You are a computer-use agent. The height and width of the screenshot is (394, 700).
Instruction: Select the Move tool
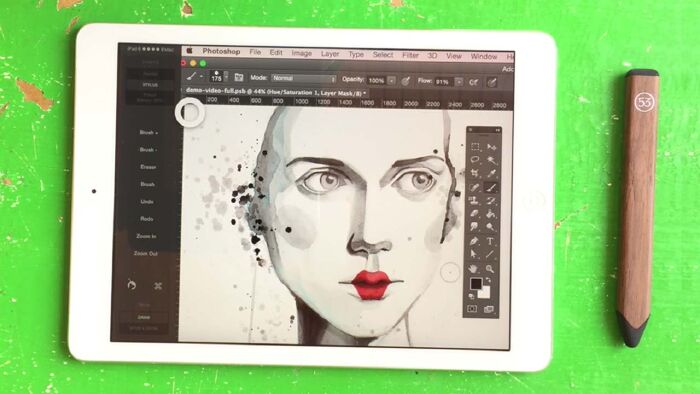click(x=492, y=146)
